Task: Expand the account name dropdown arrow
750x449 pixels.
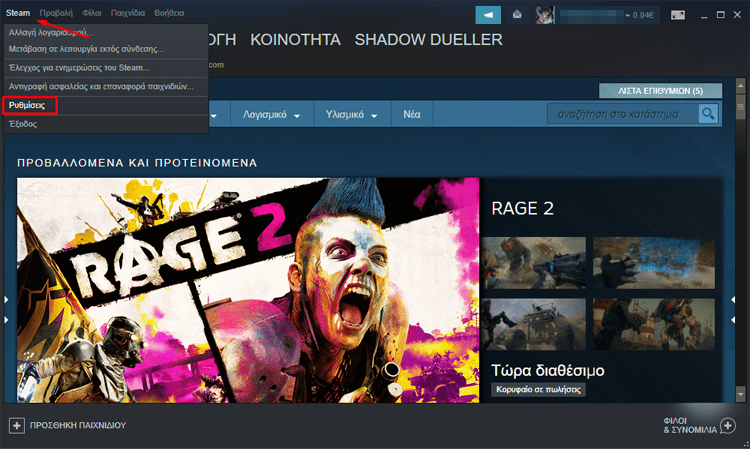Action: coord(628,15)
